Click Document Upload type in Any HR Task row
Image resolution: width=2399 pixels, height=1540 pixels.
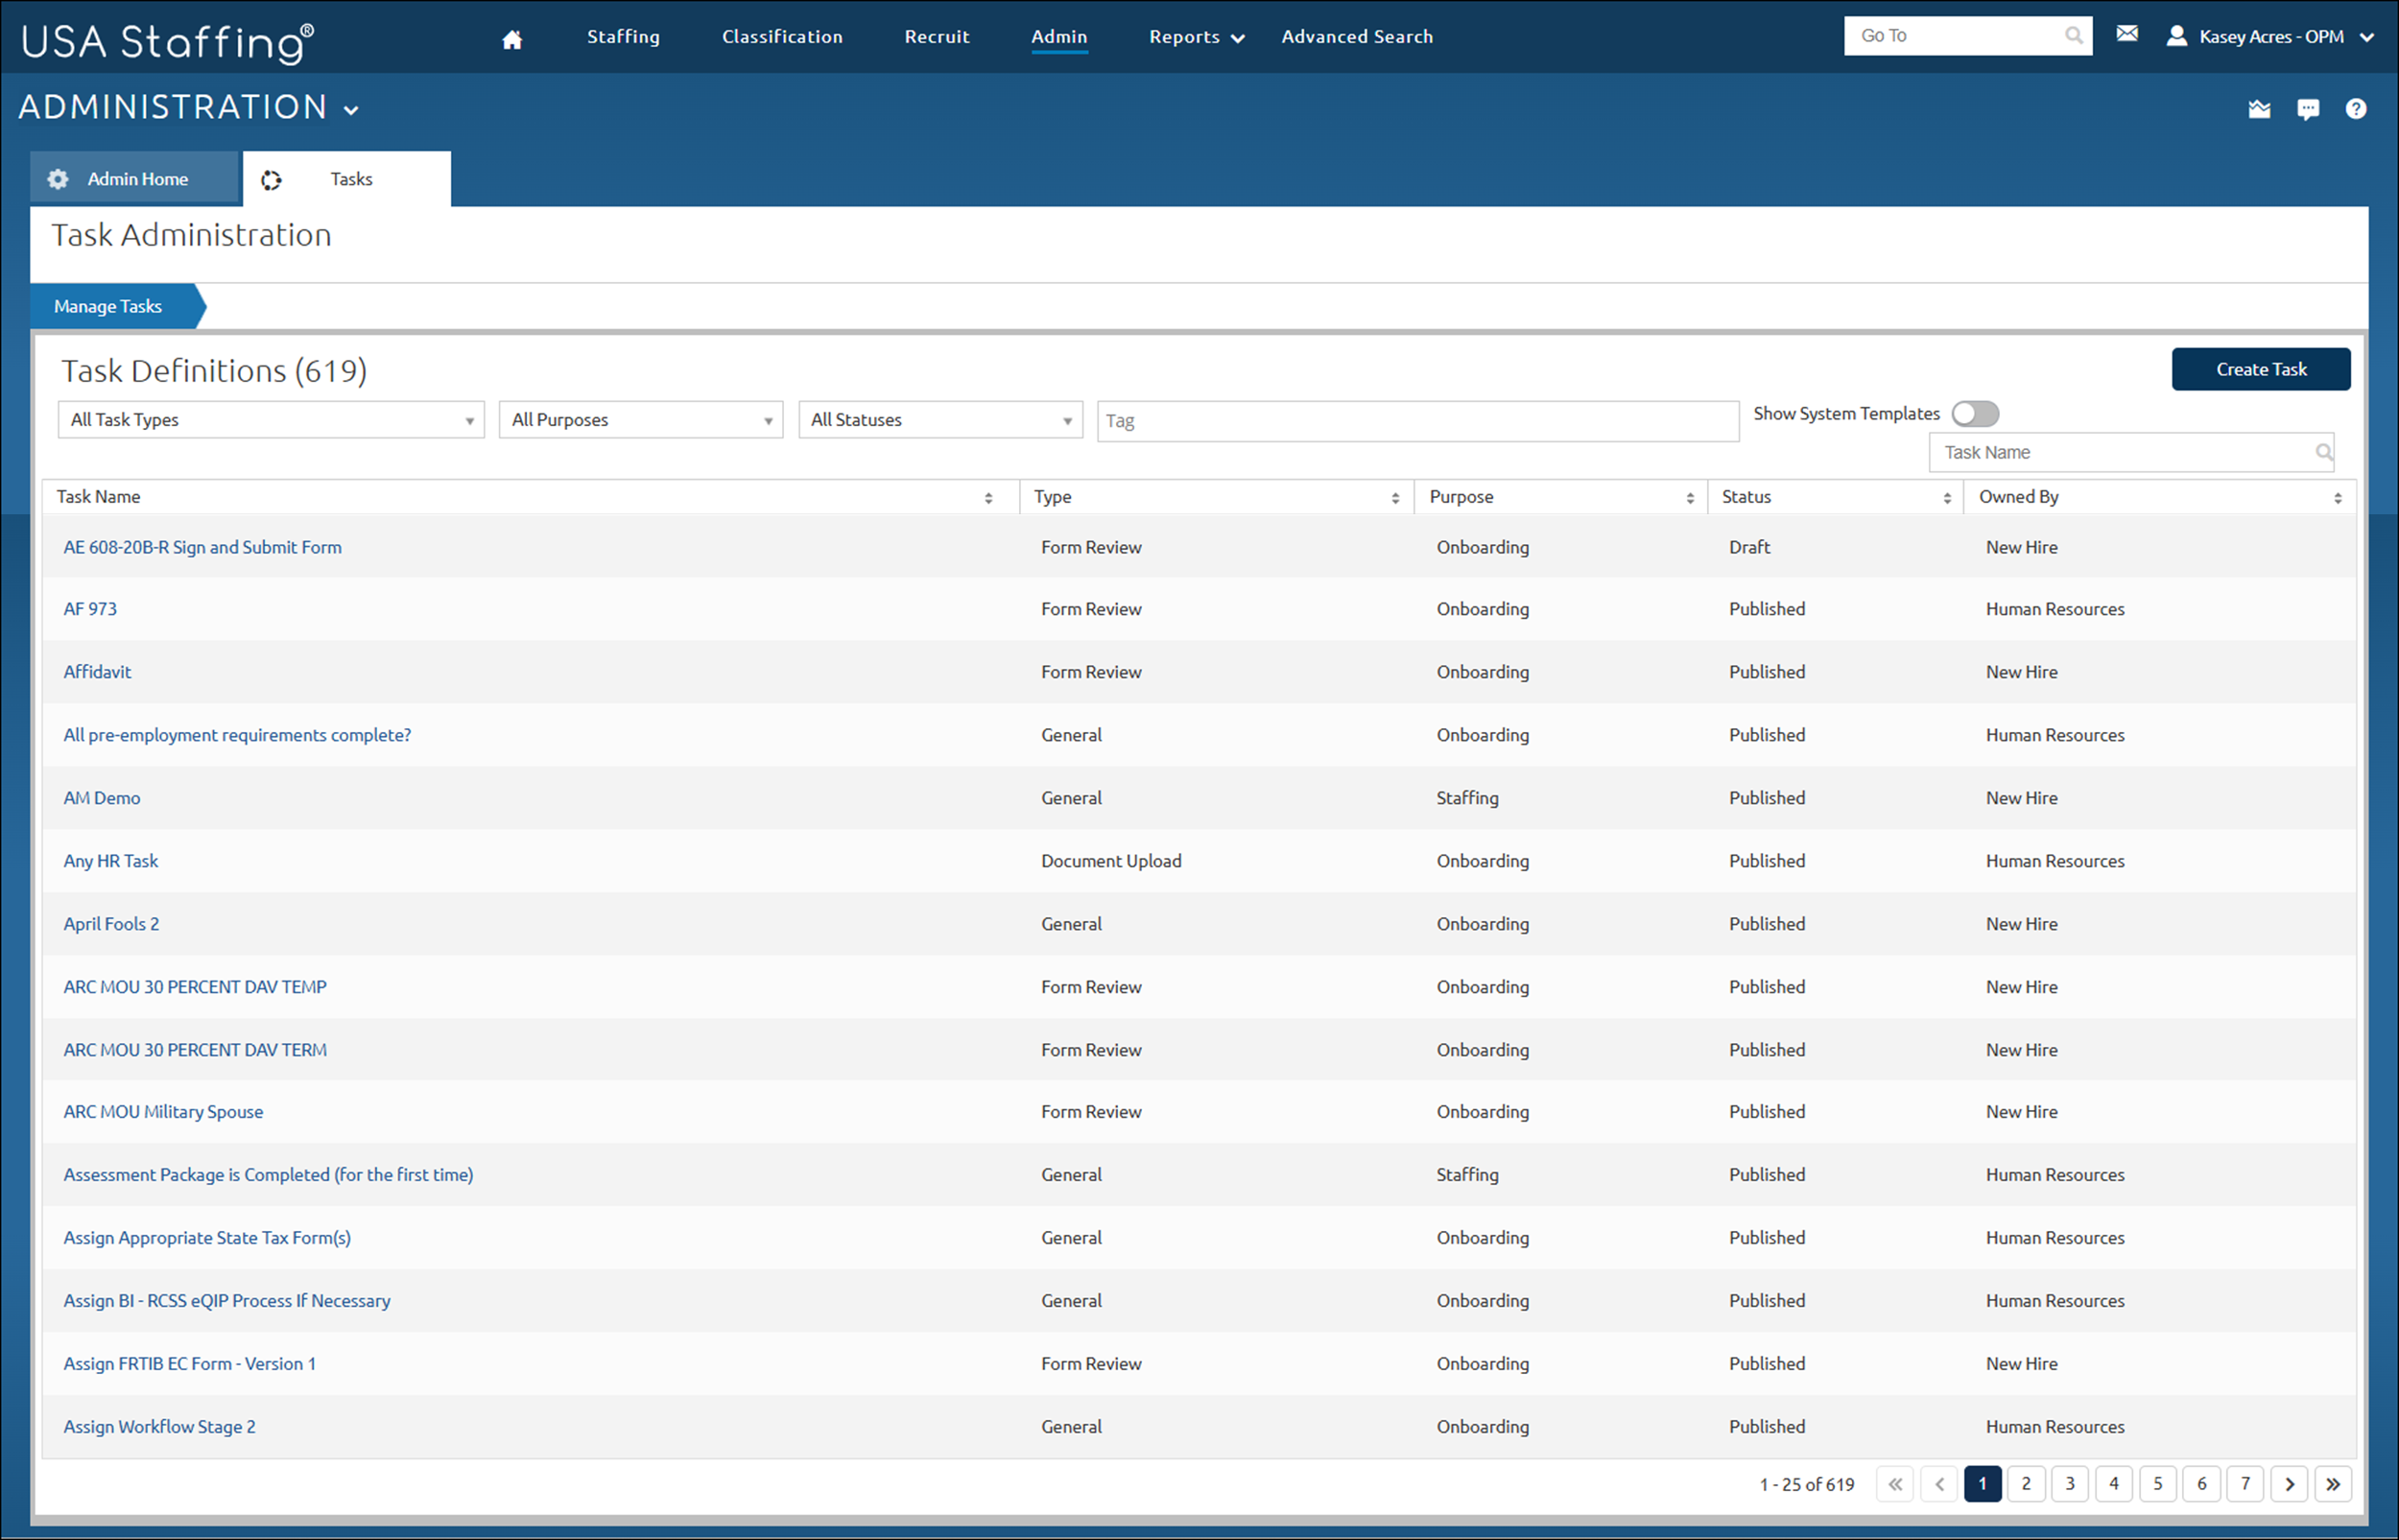[1111, 861]
